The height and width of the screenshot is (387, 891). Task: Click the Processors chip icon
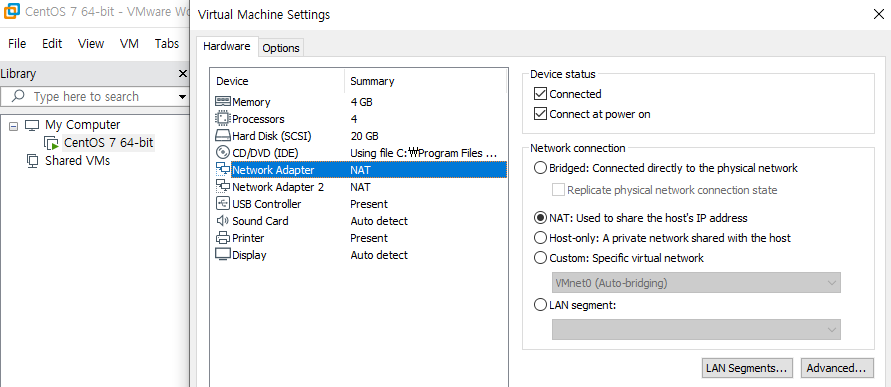tap(223, 119)
